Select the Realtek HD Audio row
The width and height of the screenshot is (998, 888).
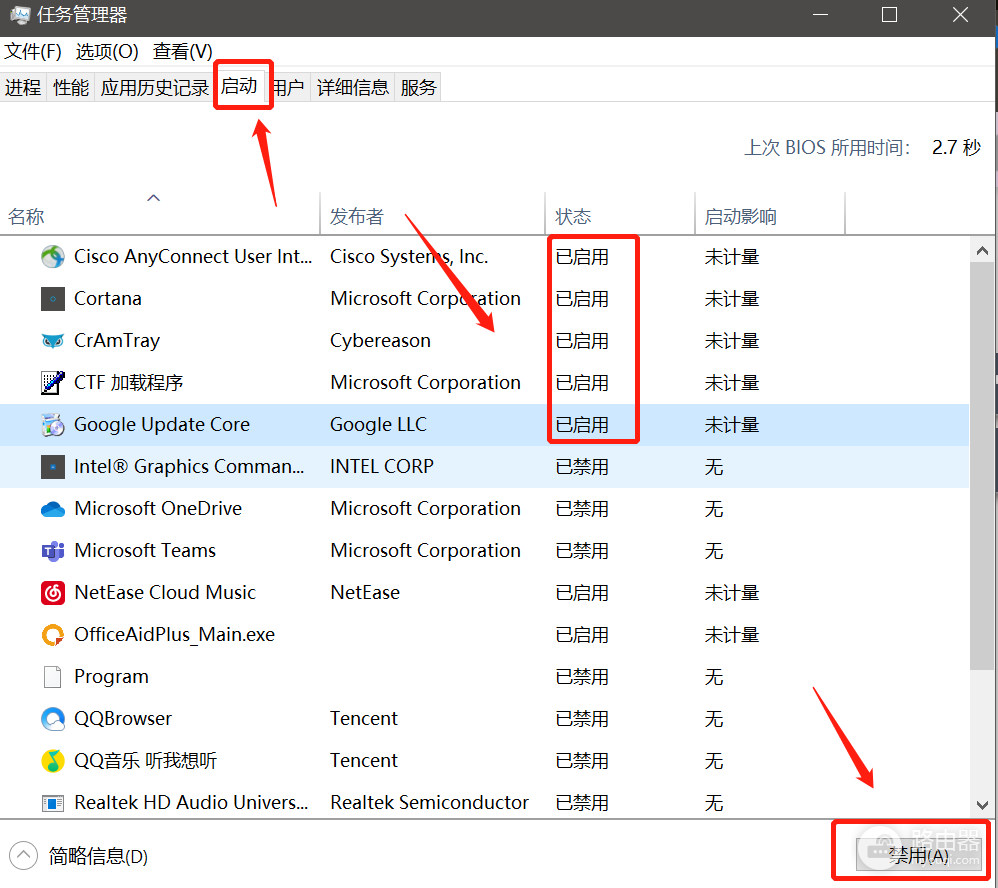click(484, 803)
